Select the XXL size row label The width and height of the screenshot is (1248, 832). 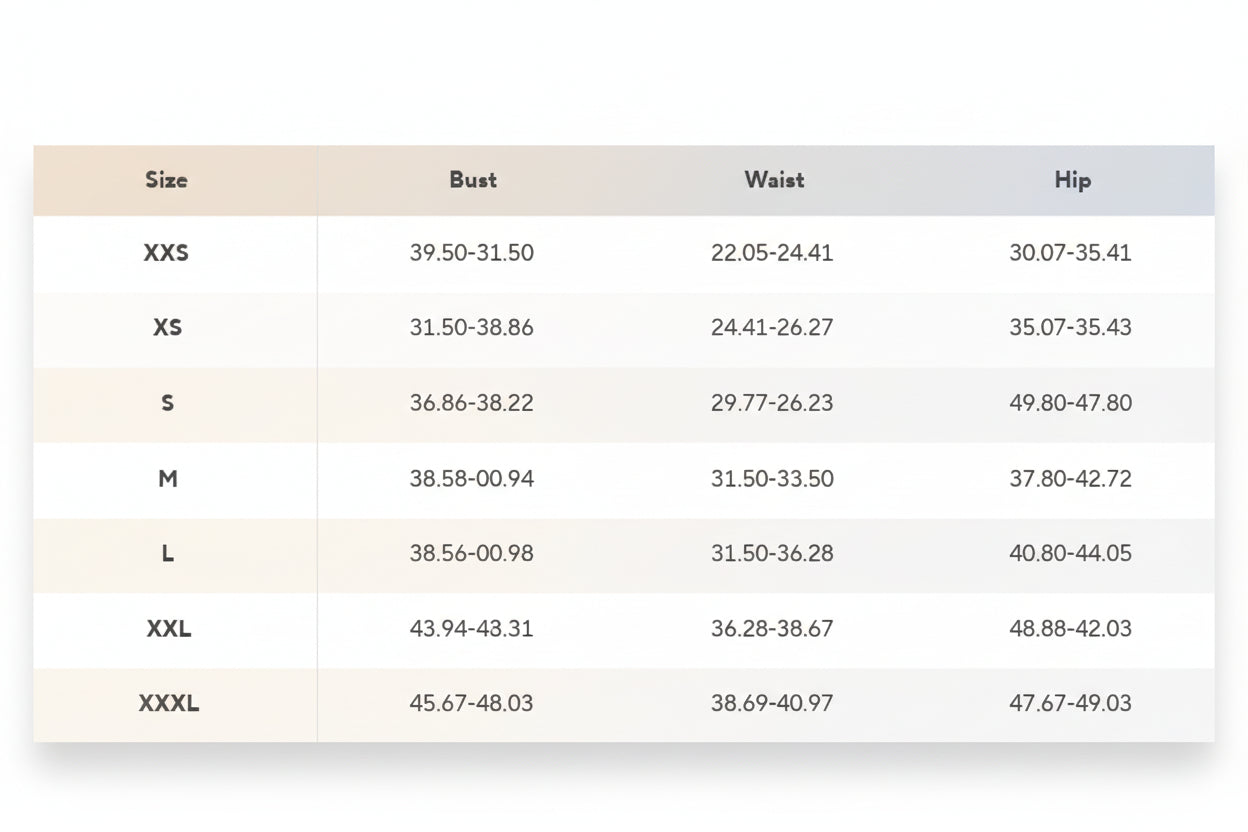tap(168, 629)
